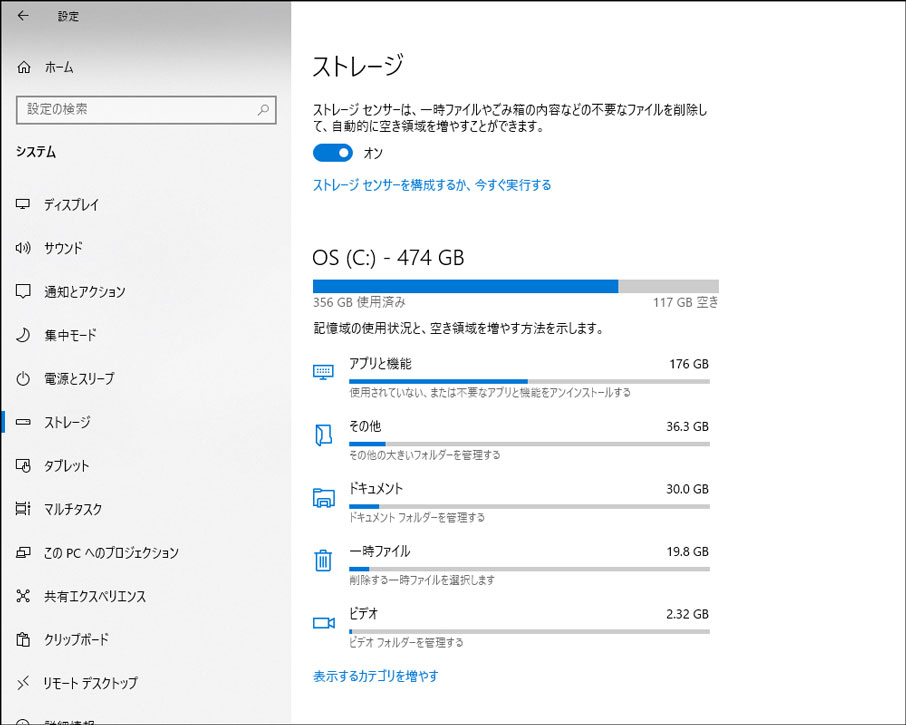Select the ディスプレイ monitor icon

(x=23, y=205)
